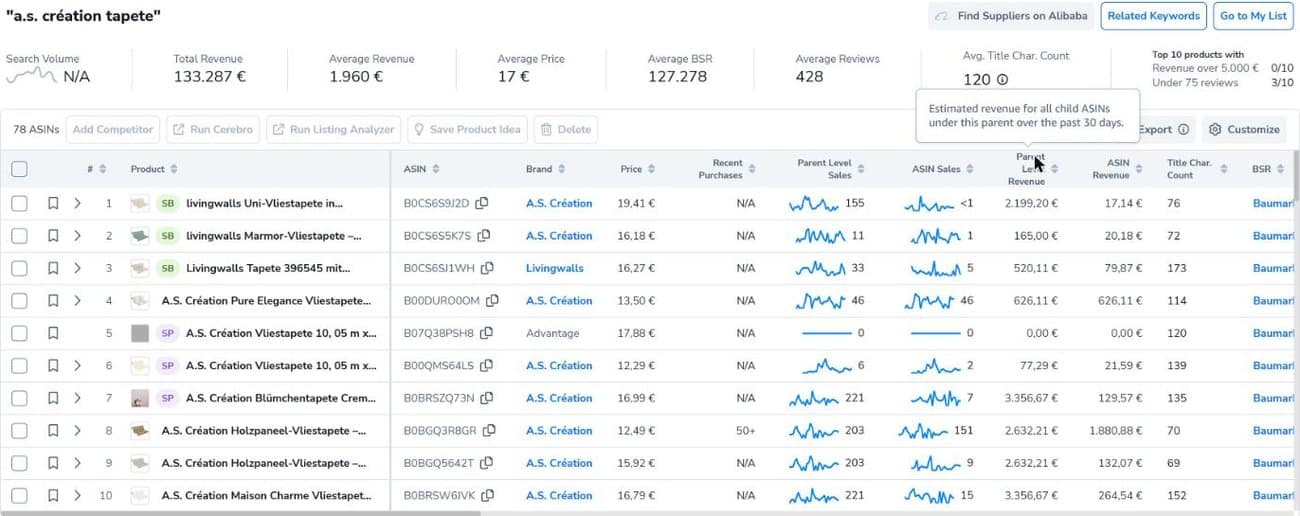Copy ASIN B0BGQ3R8GR to clipboard
Image resolution: width=1300 pixels, height=516 pixels.
point(488,431)
